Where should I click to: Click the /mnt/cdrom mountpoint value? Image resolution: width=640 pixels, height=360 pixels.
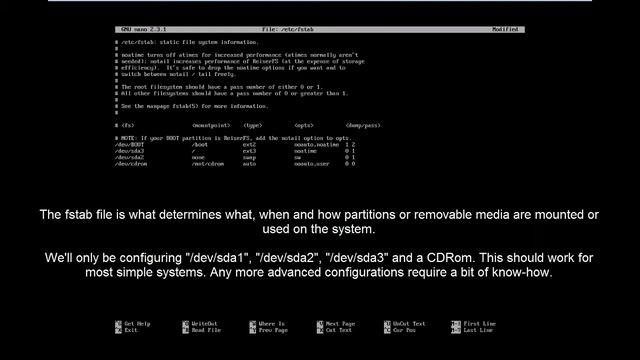pyautogui.click(x=208, y=164)
